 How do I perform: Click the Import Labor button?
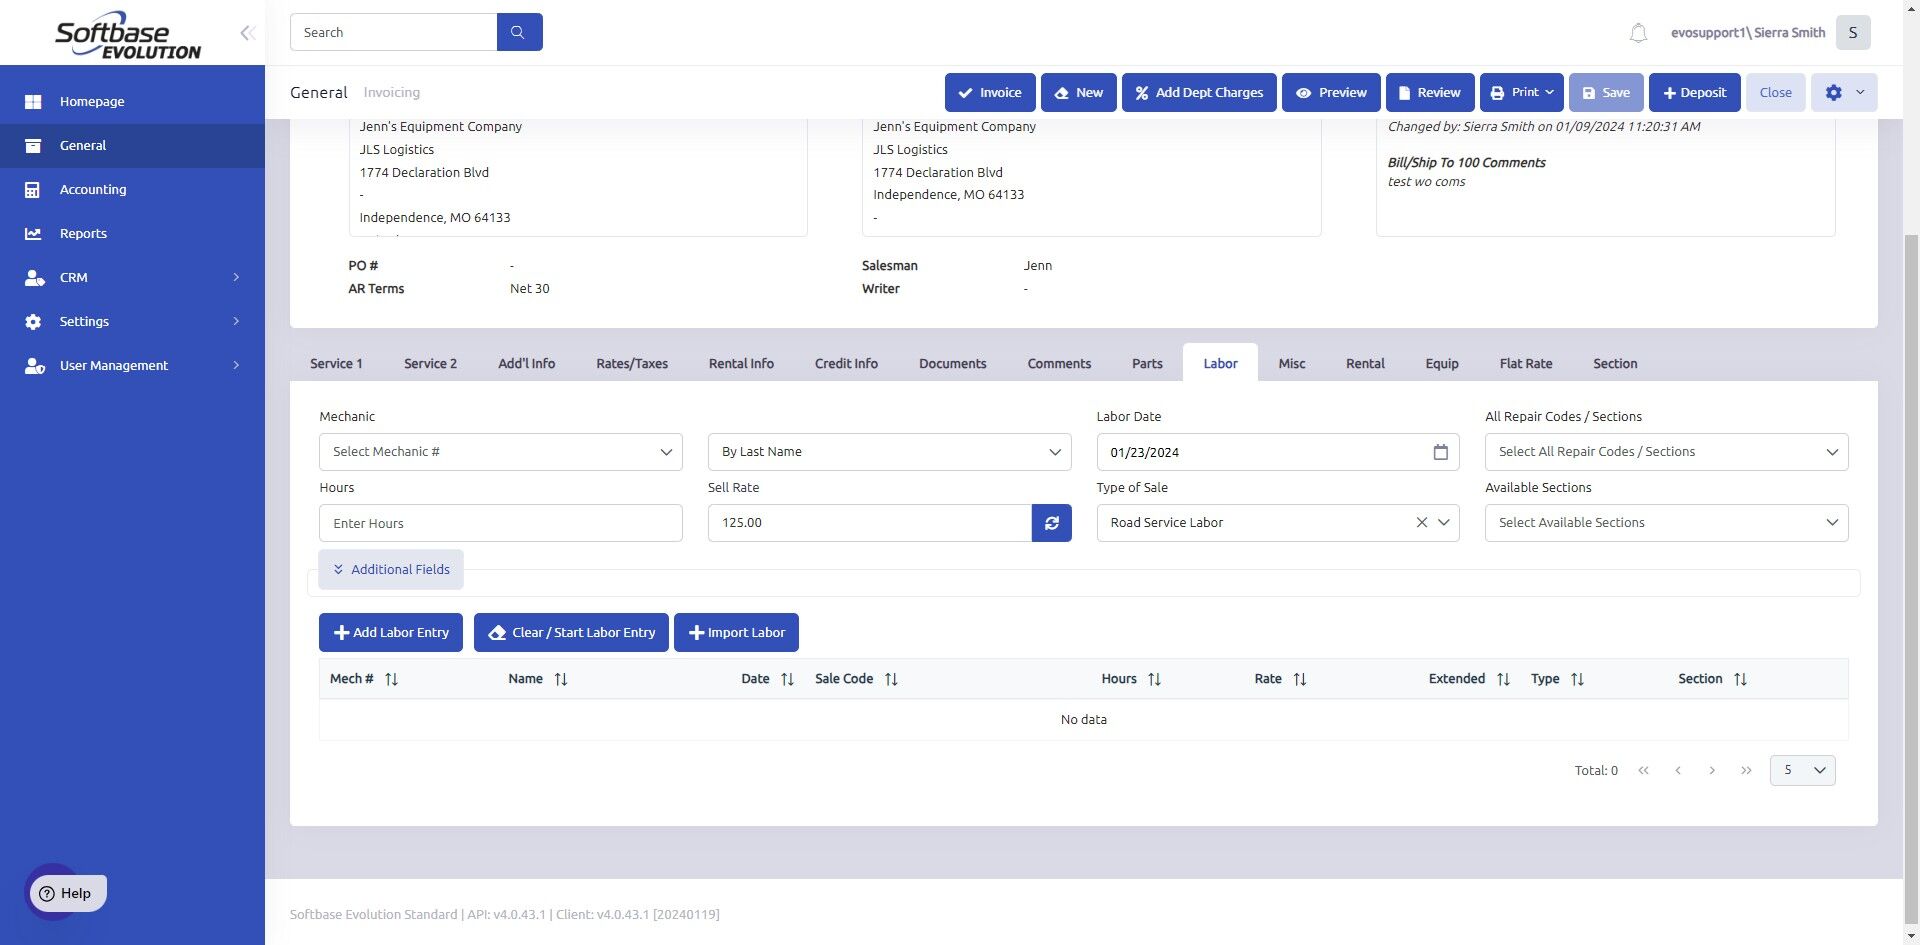[x=736, y=632]
